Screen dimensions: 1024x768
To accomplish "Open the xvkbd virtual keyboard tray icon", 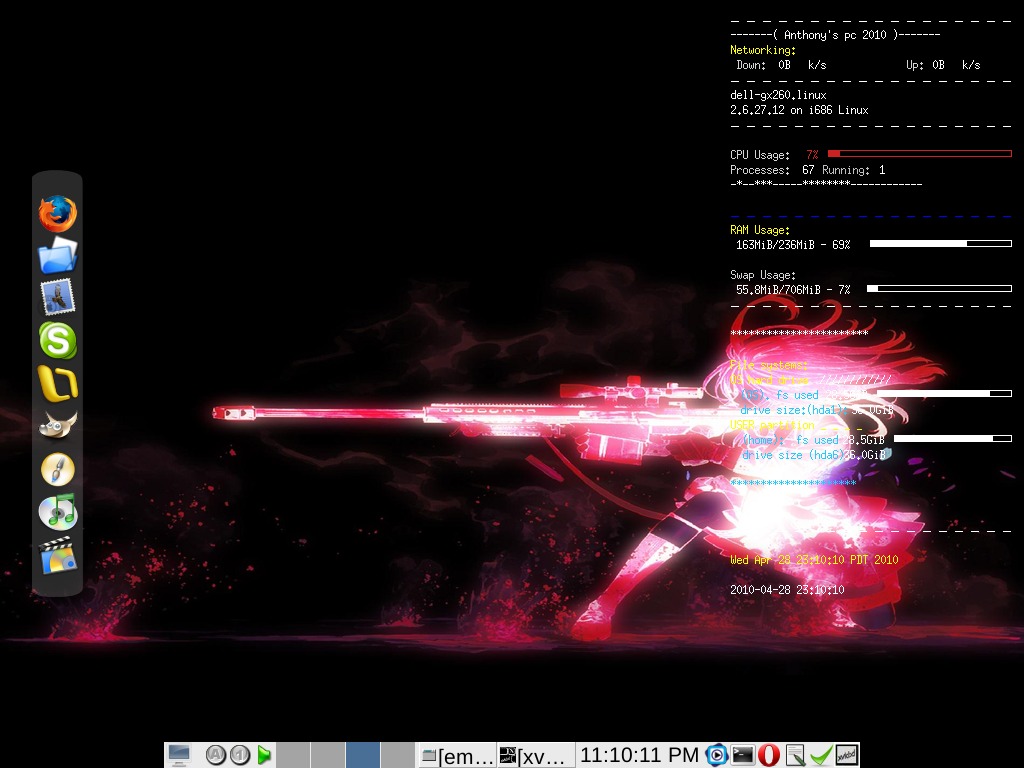I will coord(843,755).
